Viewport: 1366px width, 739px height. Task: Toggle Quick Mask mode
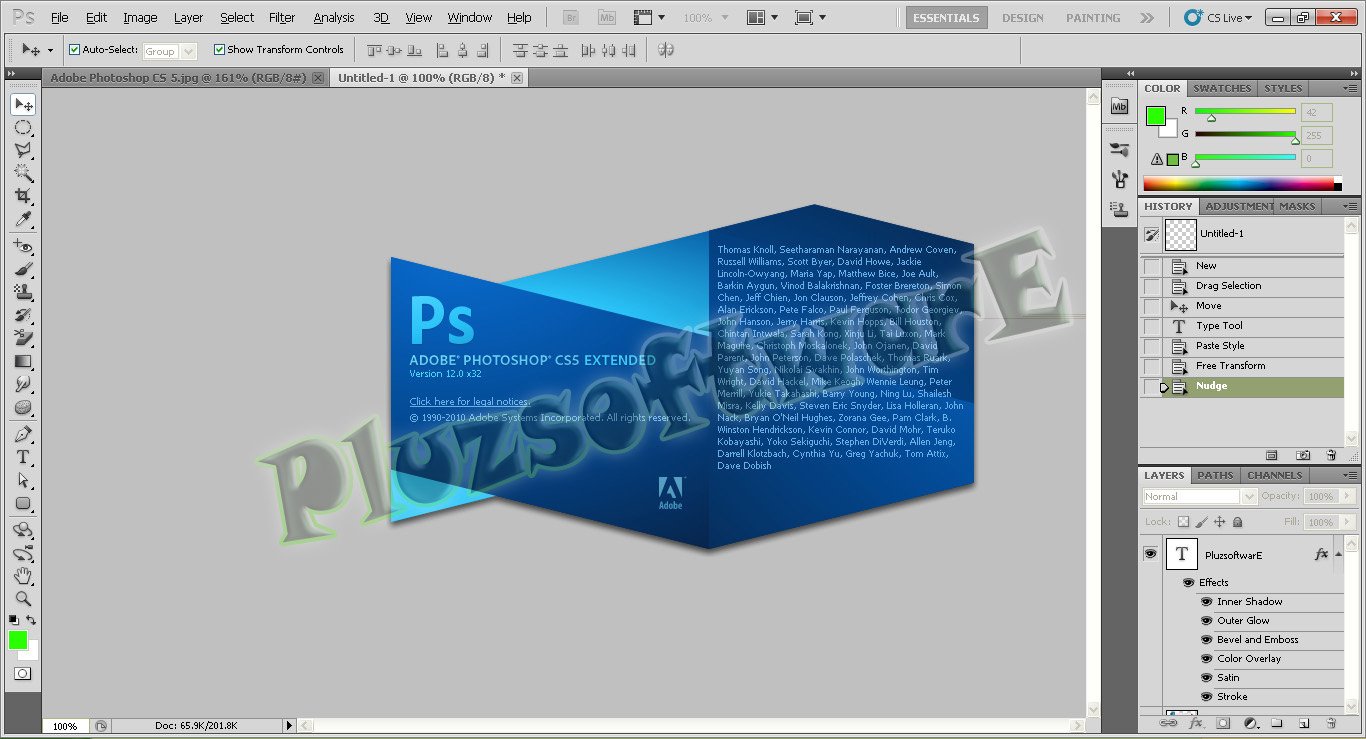click(22, 674)
